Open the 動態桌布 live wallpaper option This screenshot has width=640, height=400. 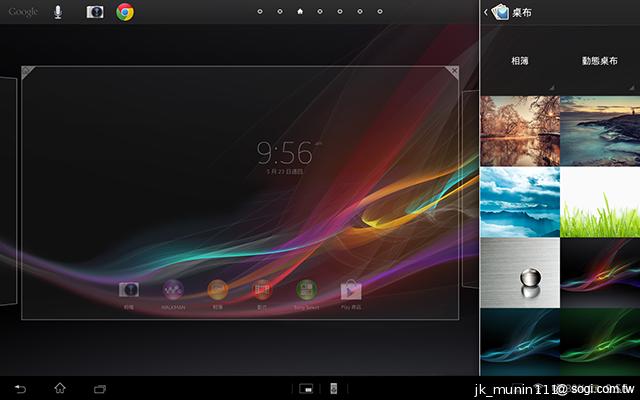coord(600,61)
